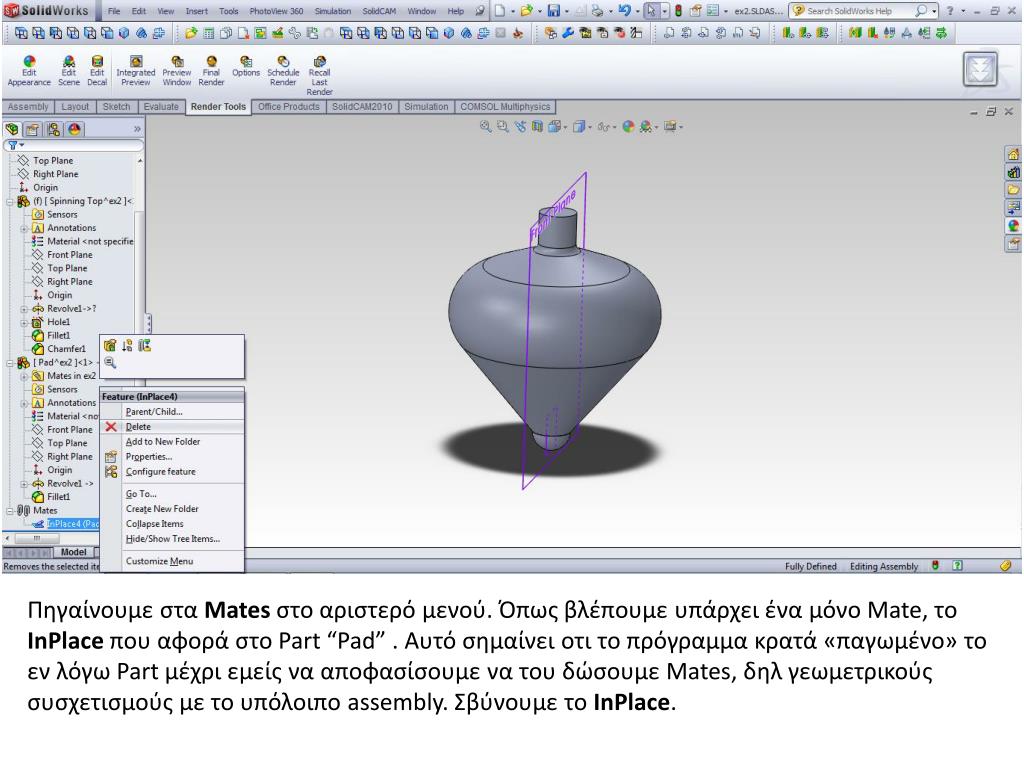Click status bar rebuild indicator icon
Image resolution: width=1024 pixels, height=768 pixels.
pyautogui.click(x=936, y=566)
